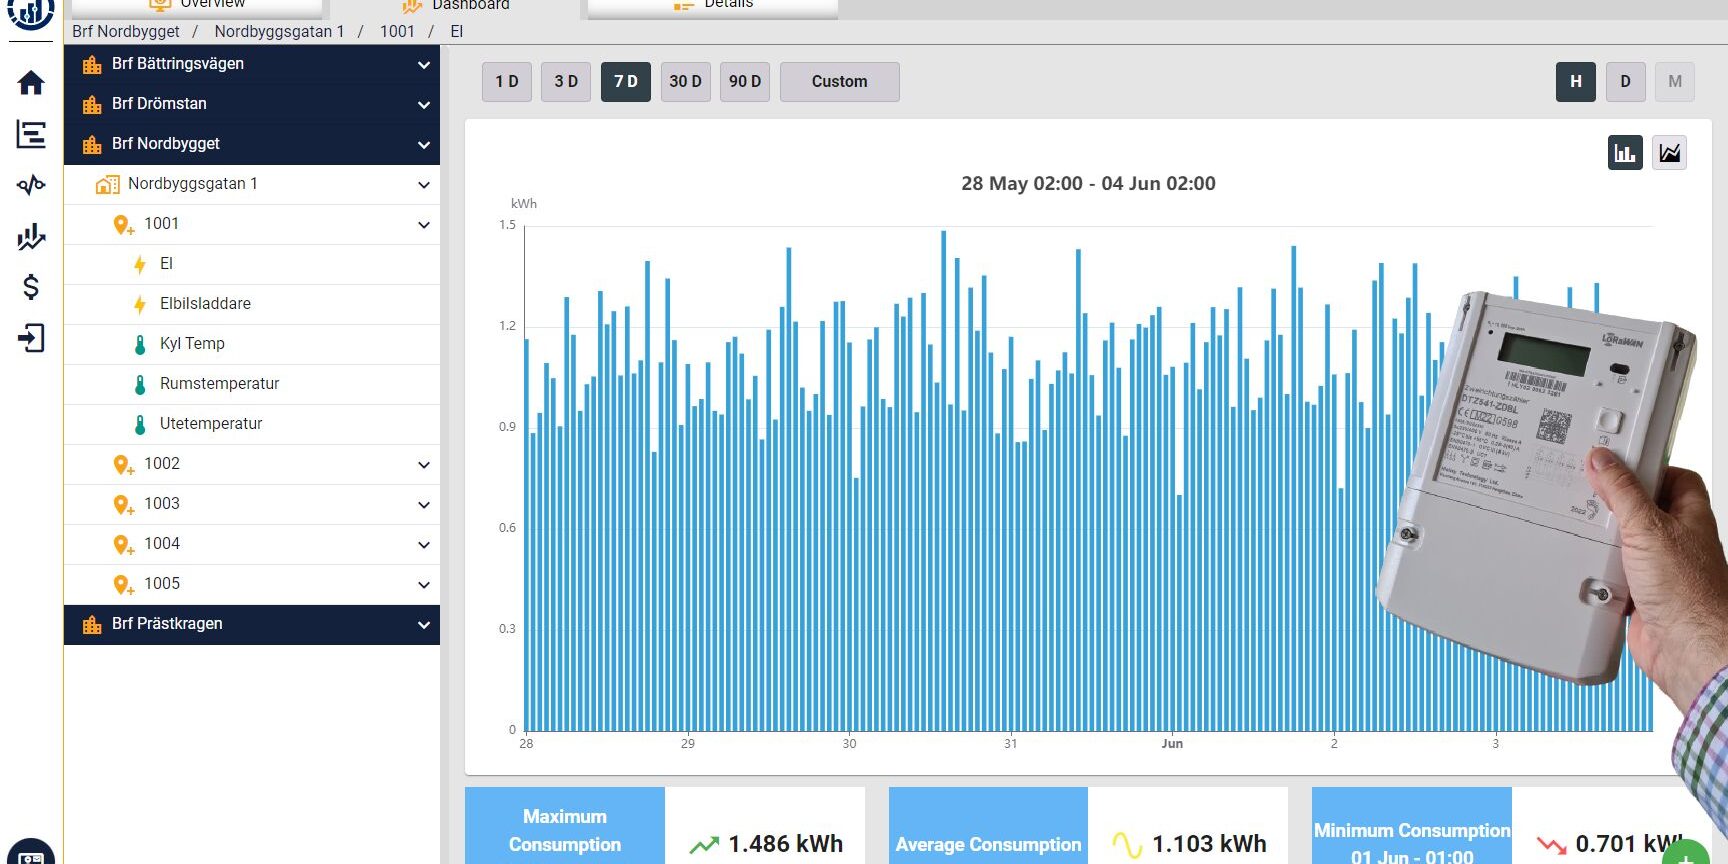Click the home icon in left sidebar

click(31, 83)
